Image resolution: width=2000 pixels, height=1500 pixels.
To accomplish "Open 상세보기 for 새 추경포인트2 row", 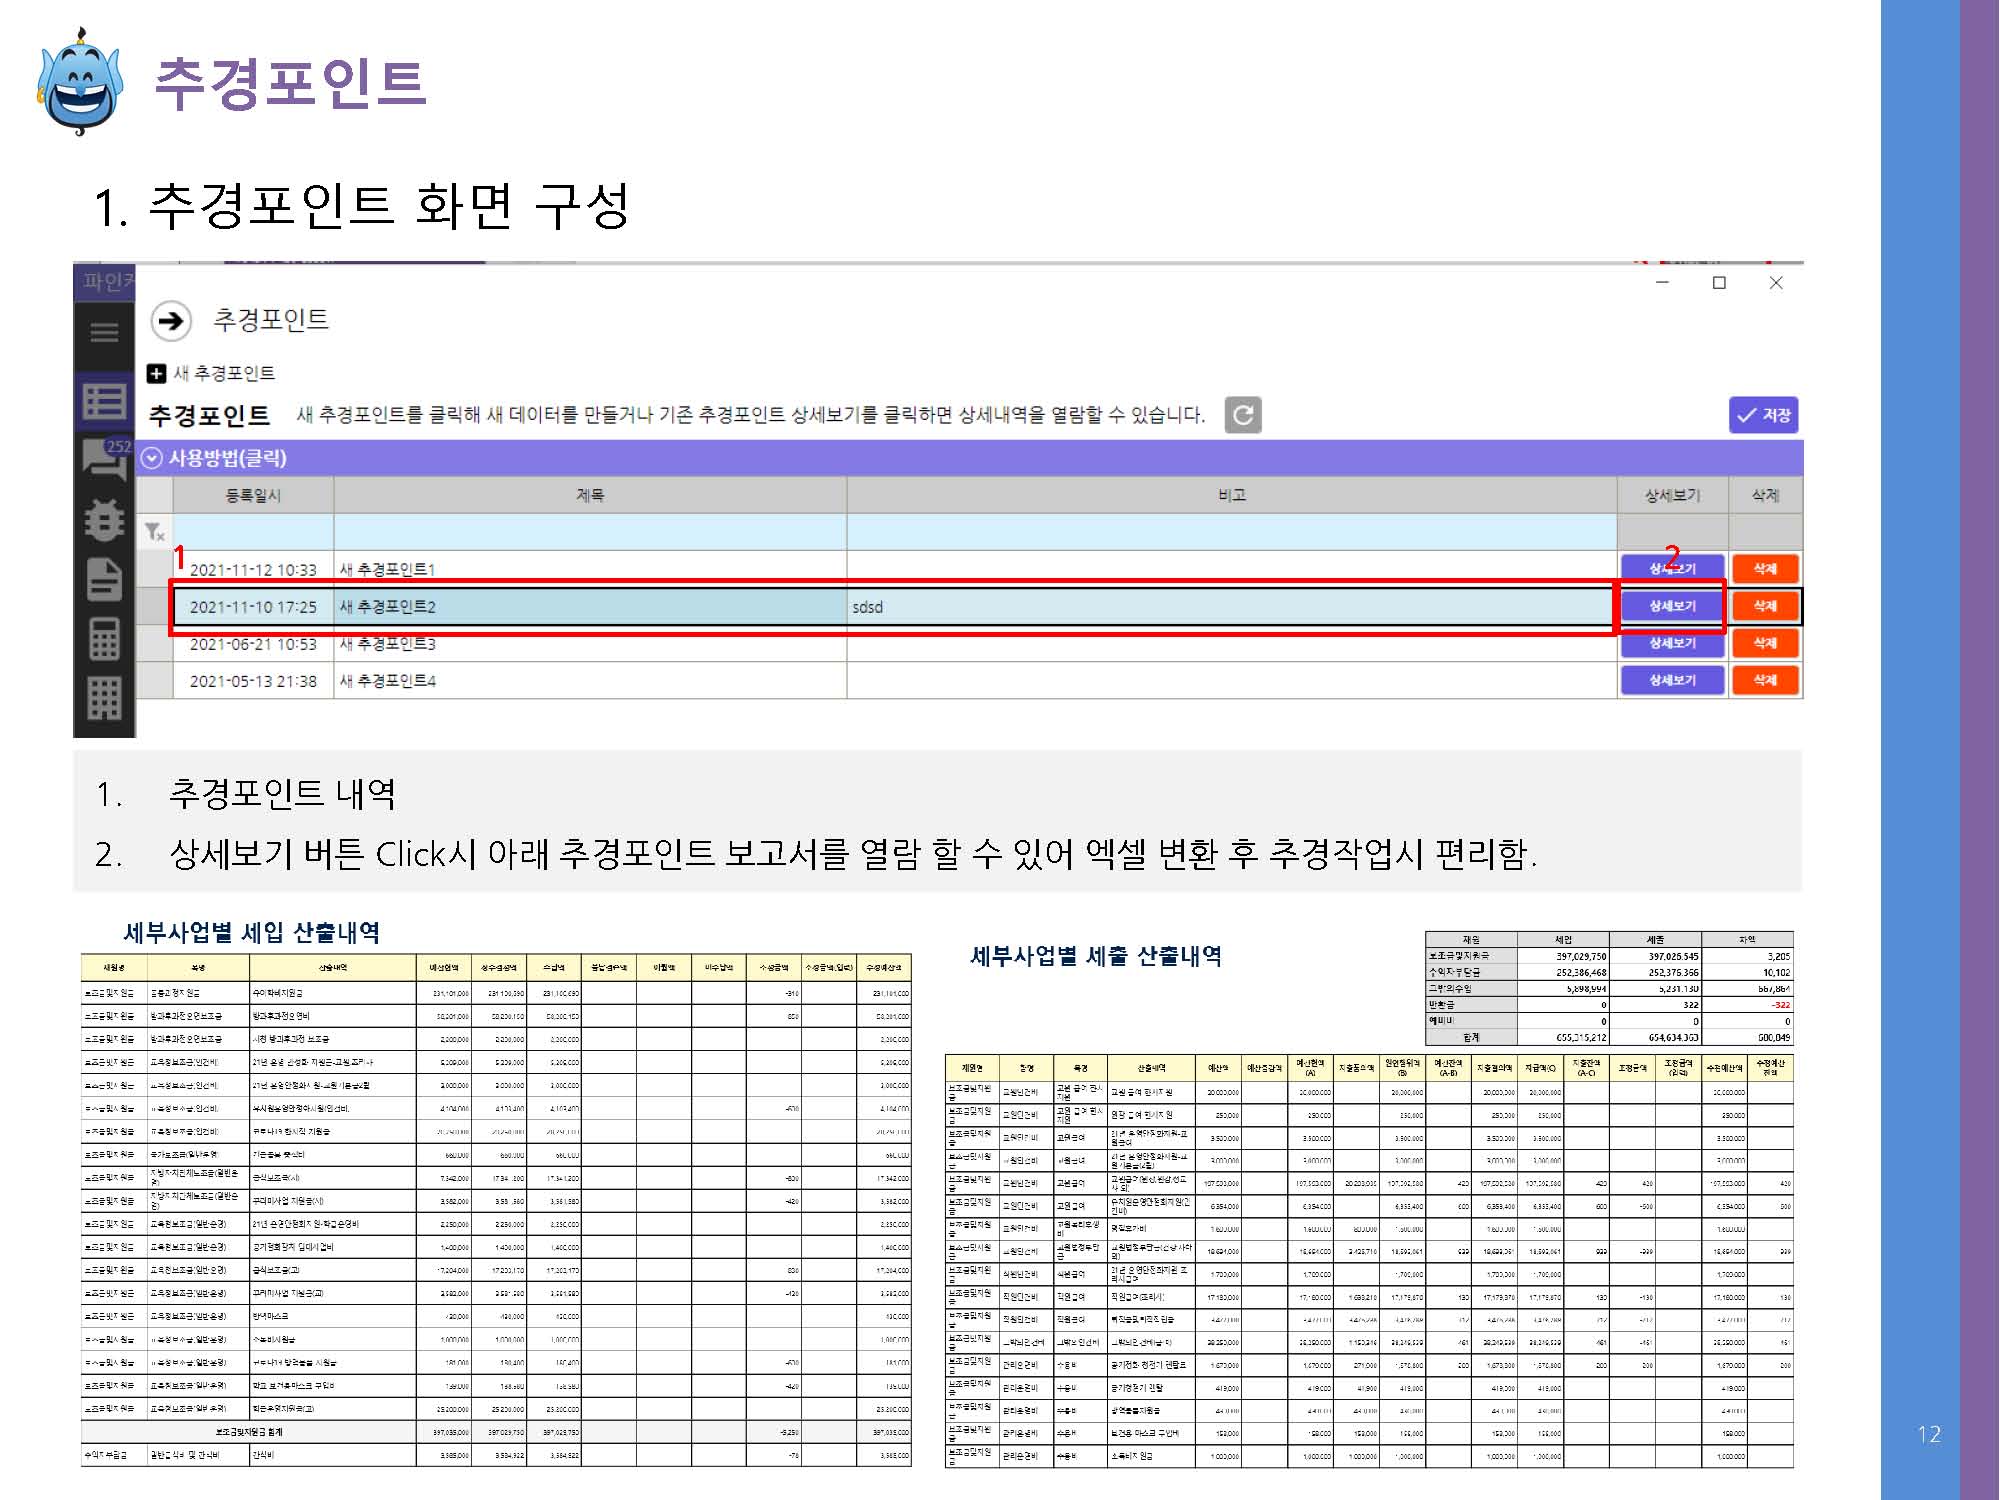I will (x=1672, y=606).
